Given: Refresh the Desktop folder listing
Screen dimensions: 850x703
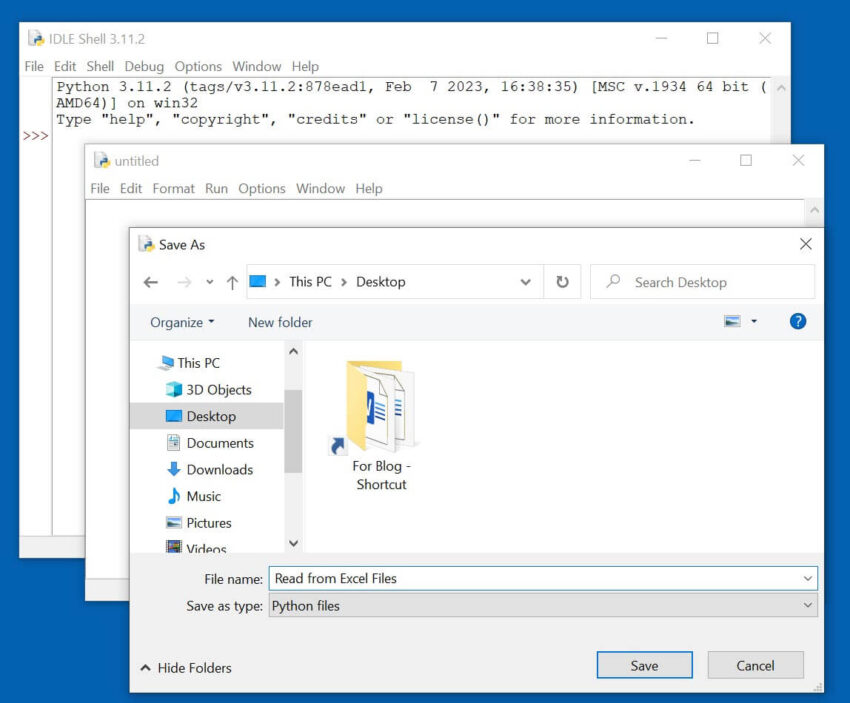Looking at the screenshot, I should click(x=562, y=282).
